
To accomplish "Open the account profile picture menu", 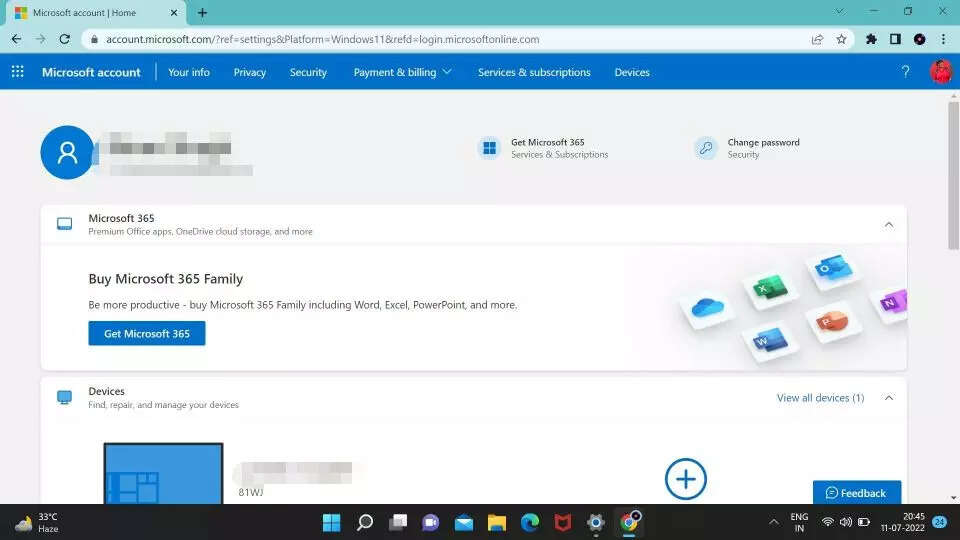I will click(940, 72).
